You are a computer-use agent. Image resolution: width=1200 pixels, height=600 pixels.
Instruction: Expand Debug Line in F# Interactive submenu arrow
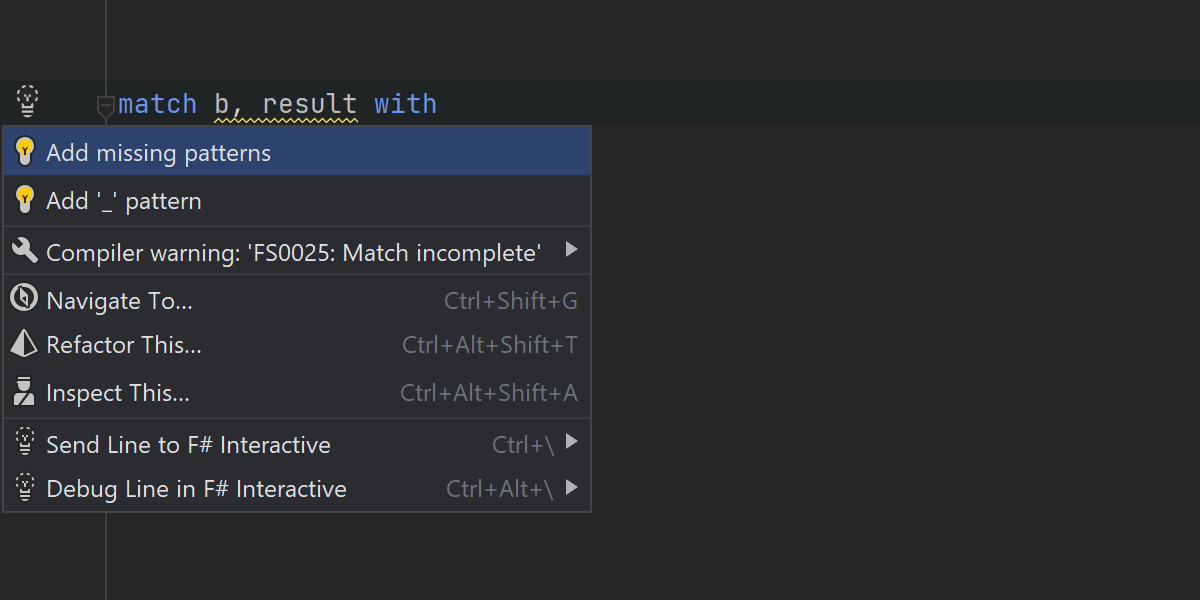click(571, 488)
